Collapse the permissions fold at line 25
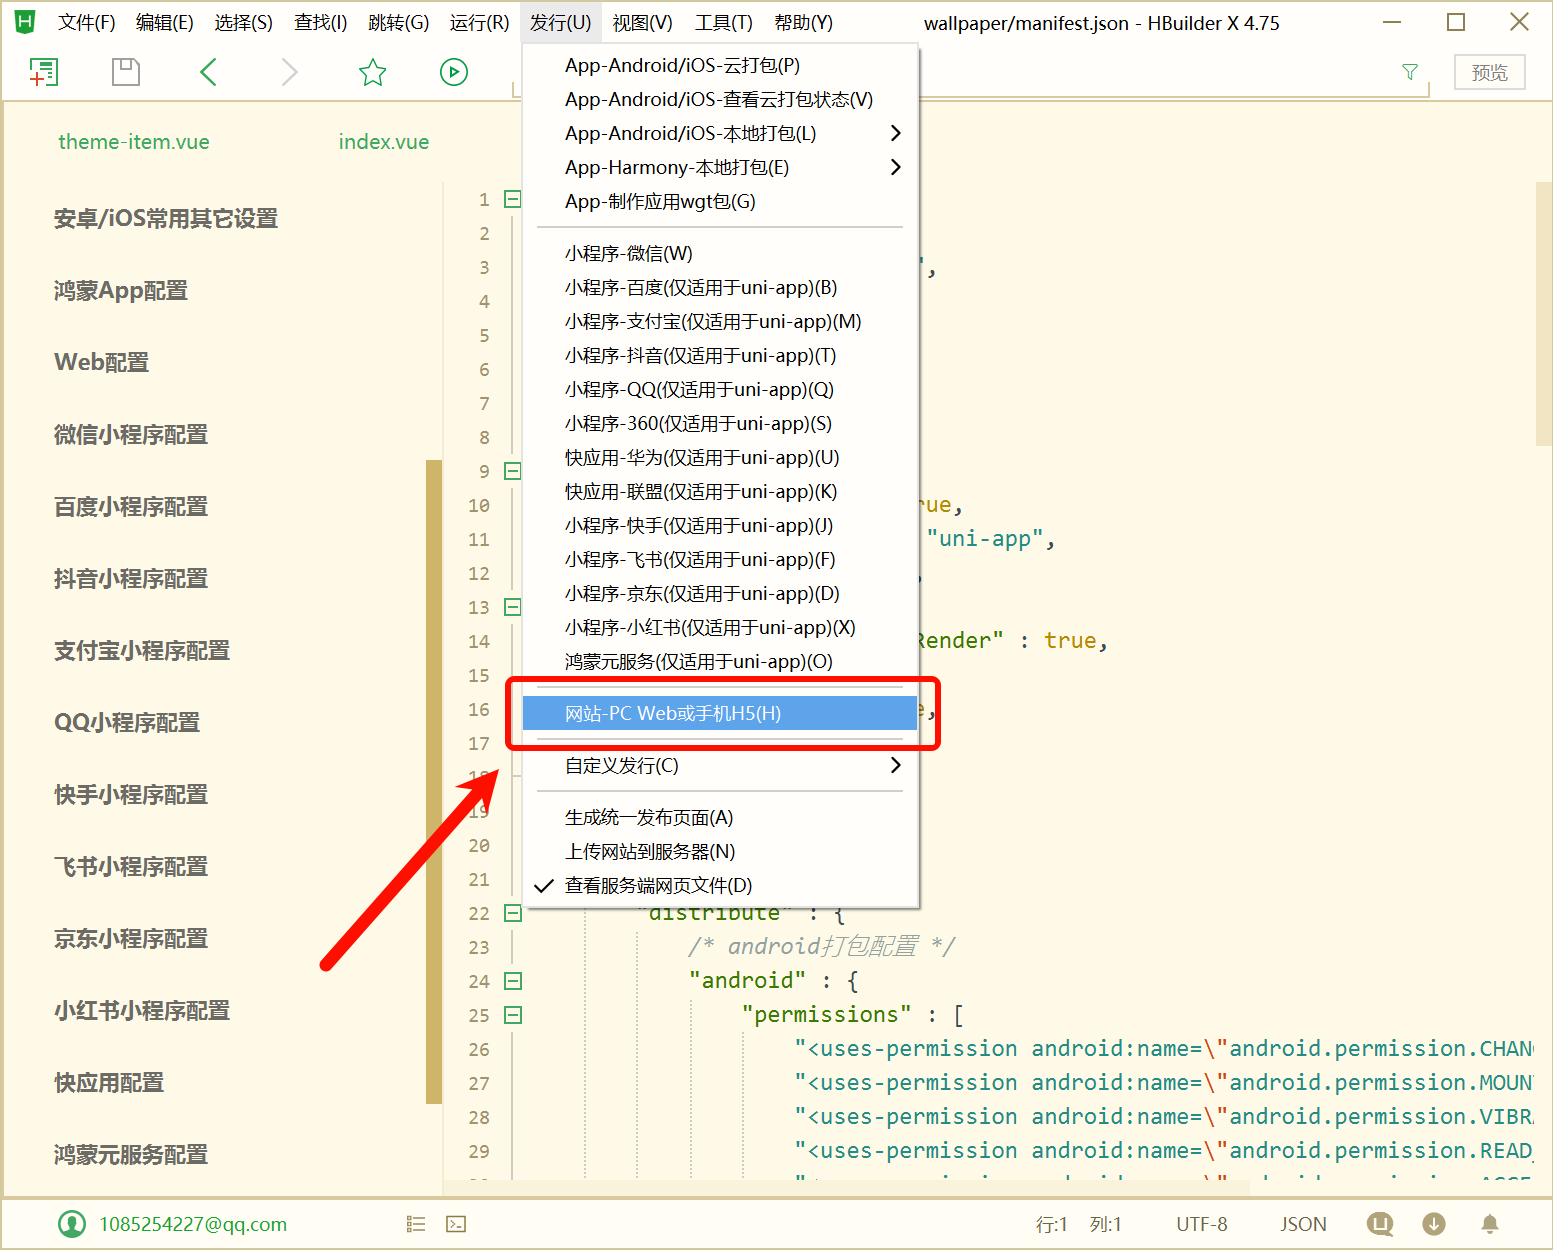 (x=513, y=1015)
